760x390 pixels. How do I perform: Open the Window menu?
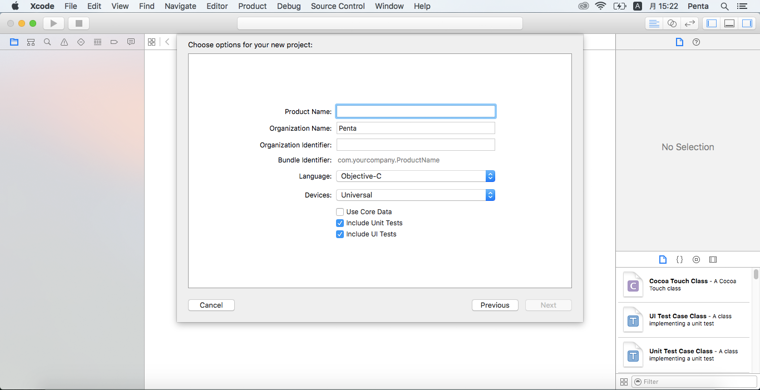(x=390, y=6)
